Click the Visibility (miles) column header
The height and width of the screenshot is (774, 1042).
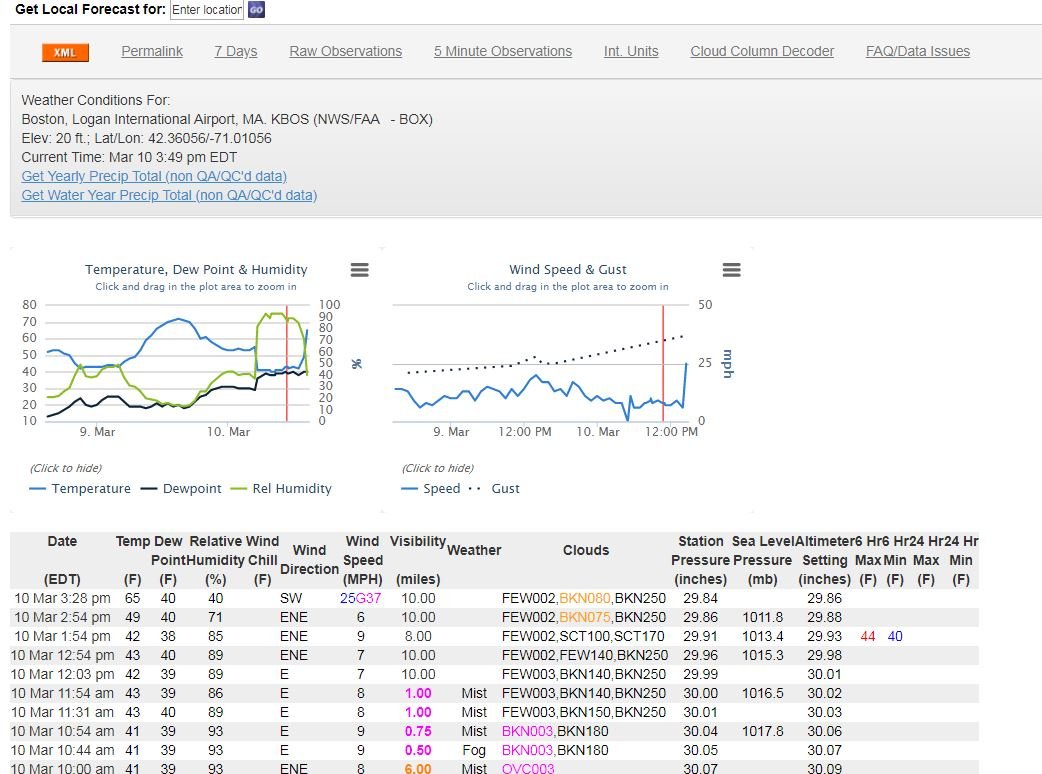click(x=418, y=560)
